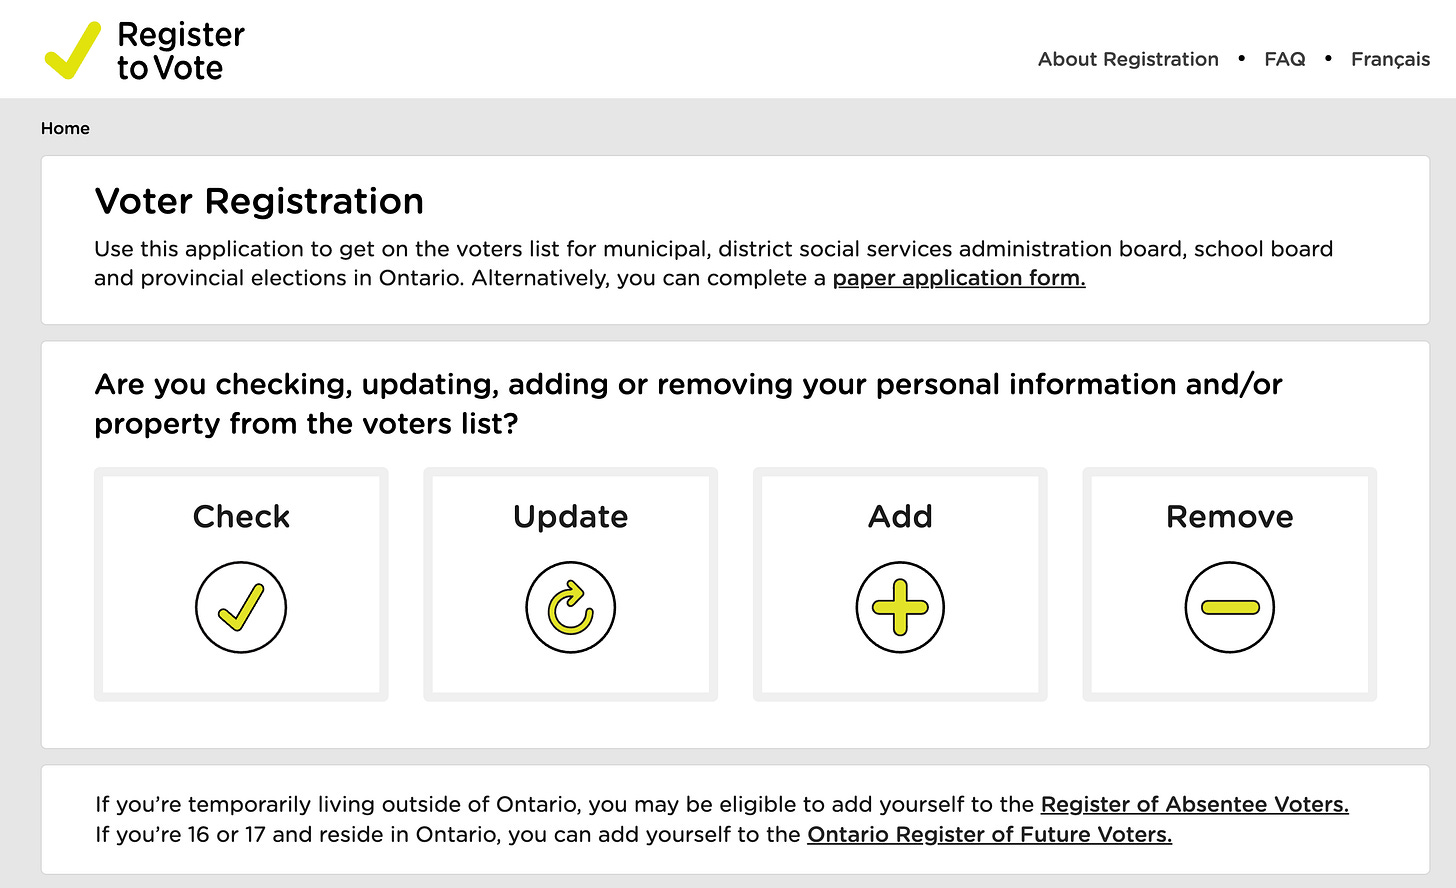Image resolution: width=1456 pixels, height=888 pixels.
Task: Click the Voter Registration heading
Action: point(259,201)
